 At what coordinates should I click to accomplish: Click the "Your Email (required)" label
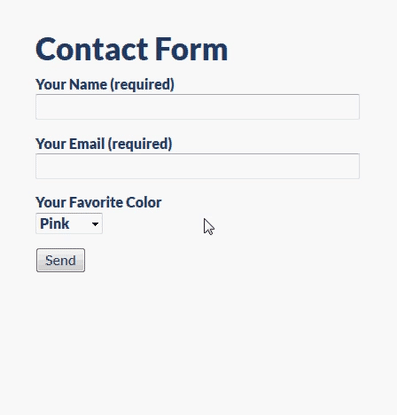pyautogui.click(x=104, y=144)
